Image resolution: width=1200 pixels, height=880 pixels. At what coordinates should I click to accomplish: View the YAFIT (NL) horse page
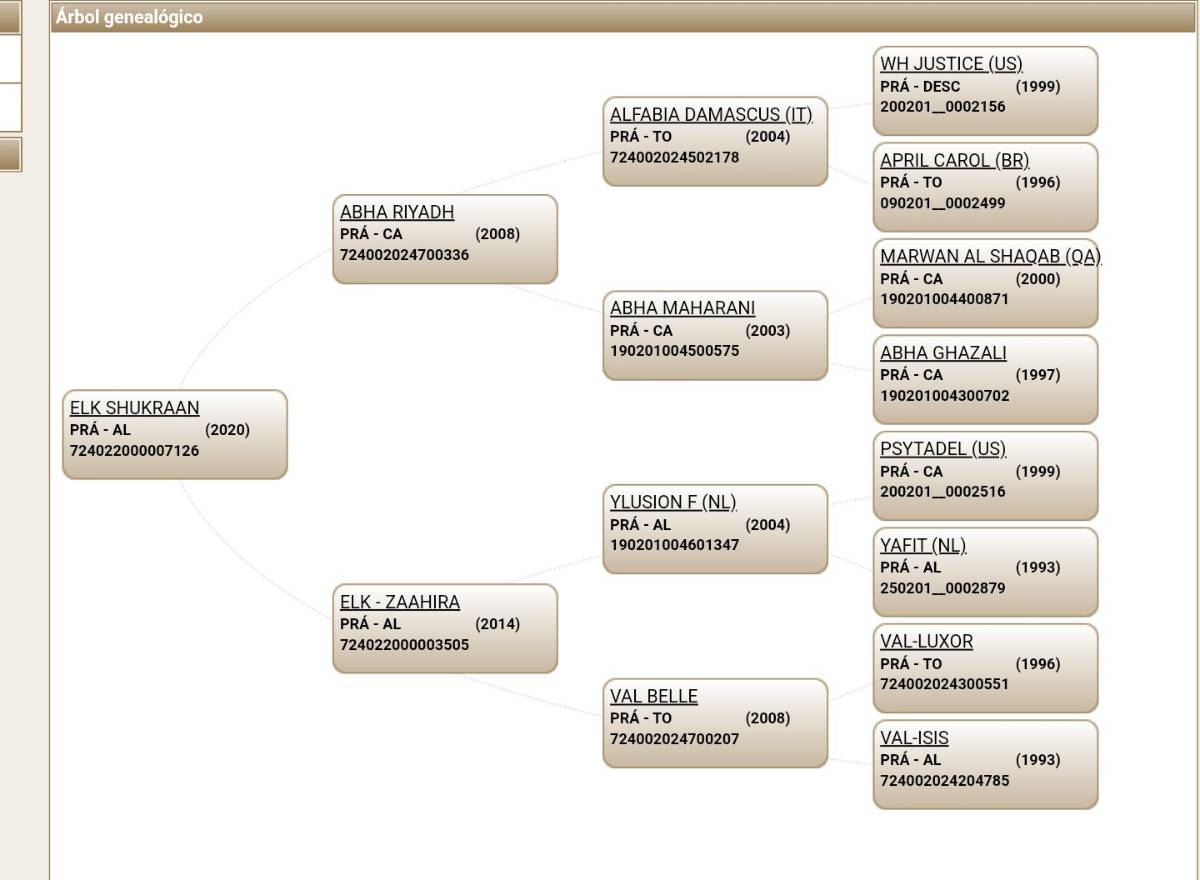click(923, 545)
